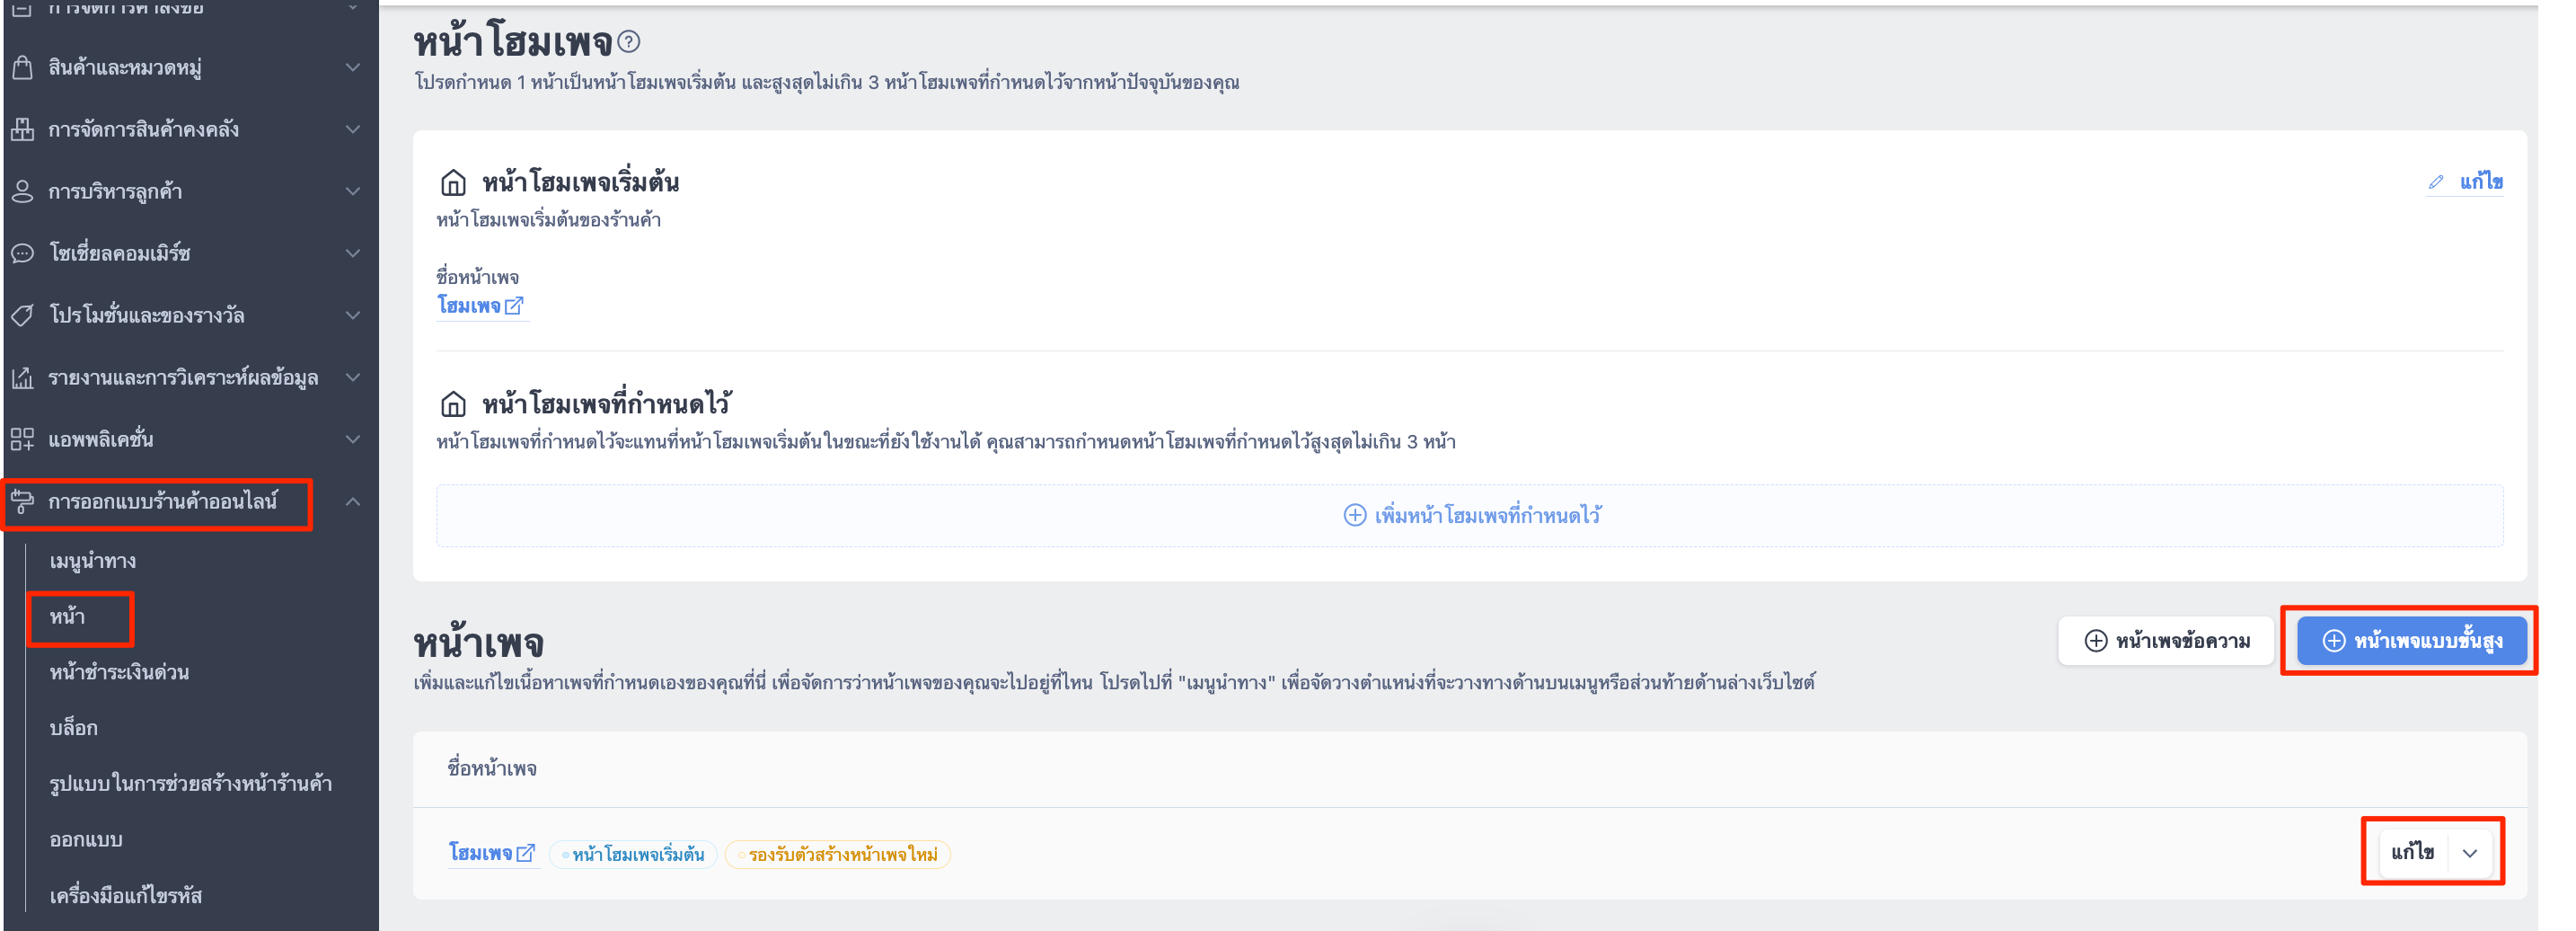
Task: Collapse the การออกแบบร้านค้าออนไลน์ chevron
Action: (x=353, y=501)
